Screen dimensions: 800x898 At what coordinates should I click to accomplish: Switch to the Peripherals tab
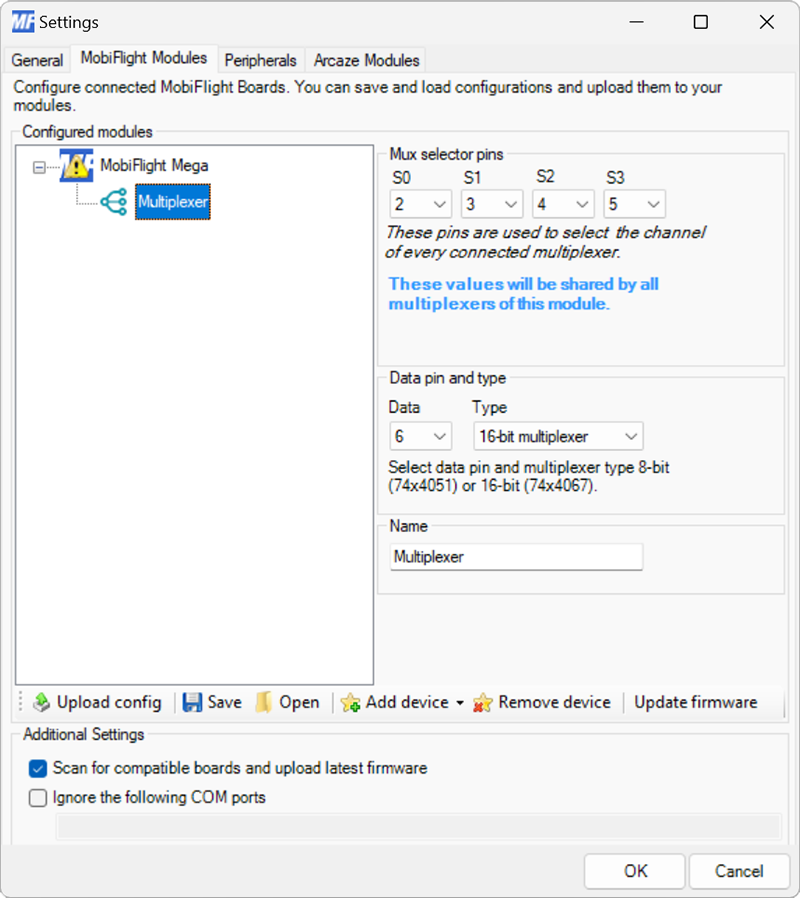pos(260,60)
